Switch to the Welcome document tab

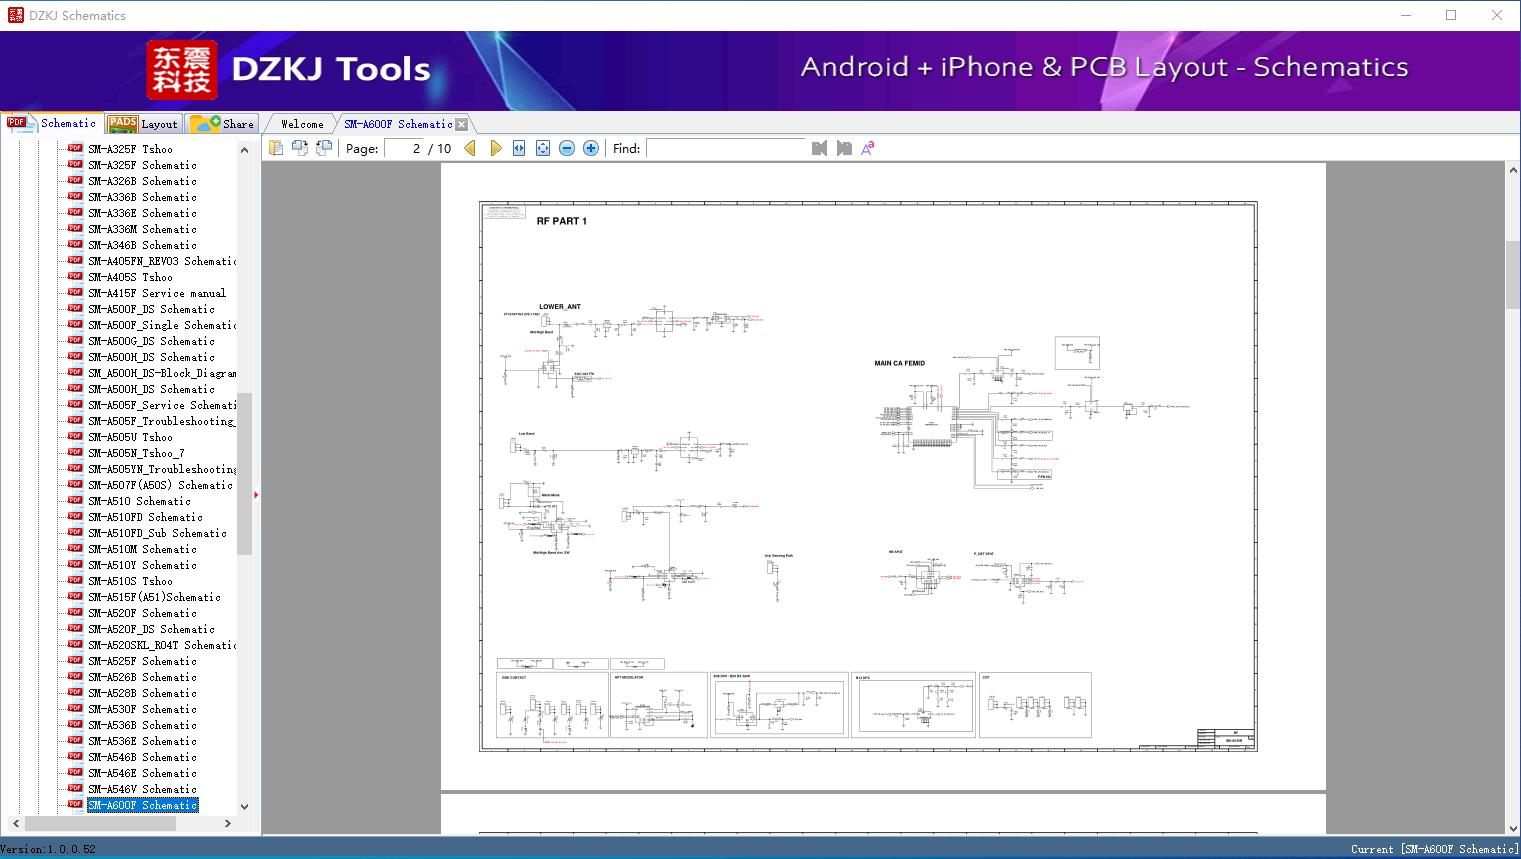[x=302, y=124]
